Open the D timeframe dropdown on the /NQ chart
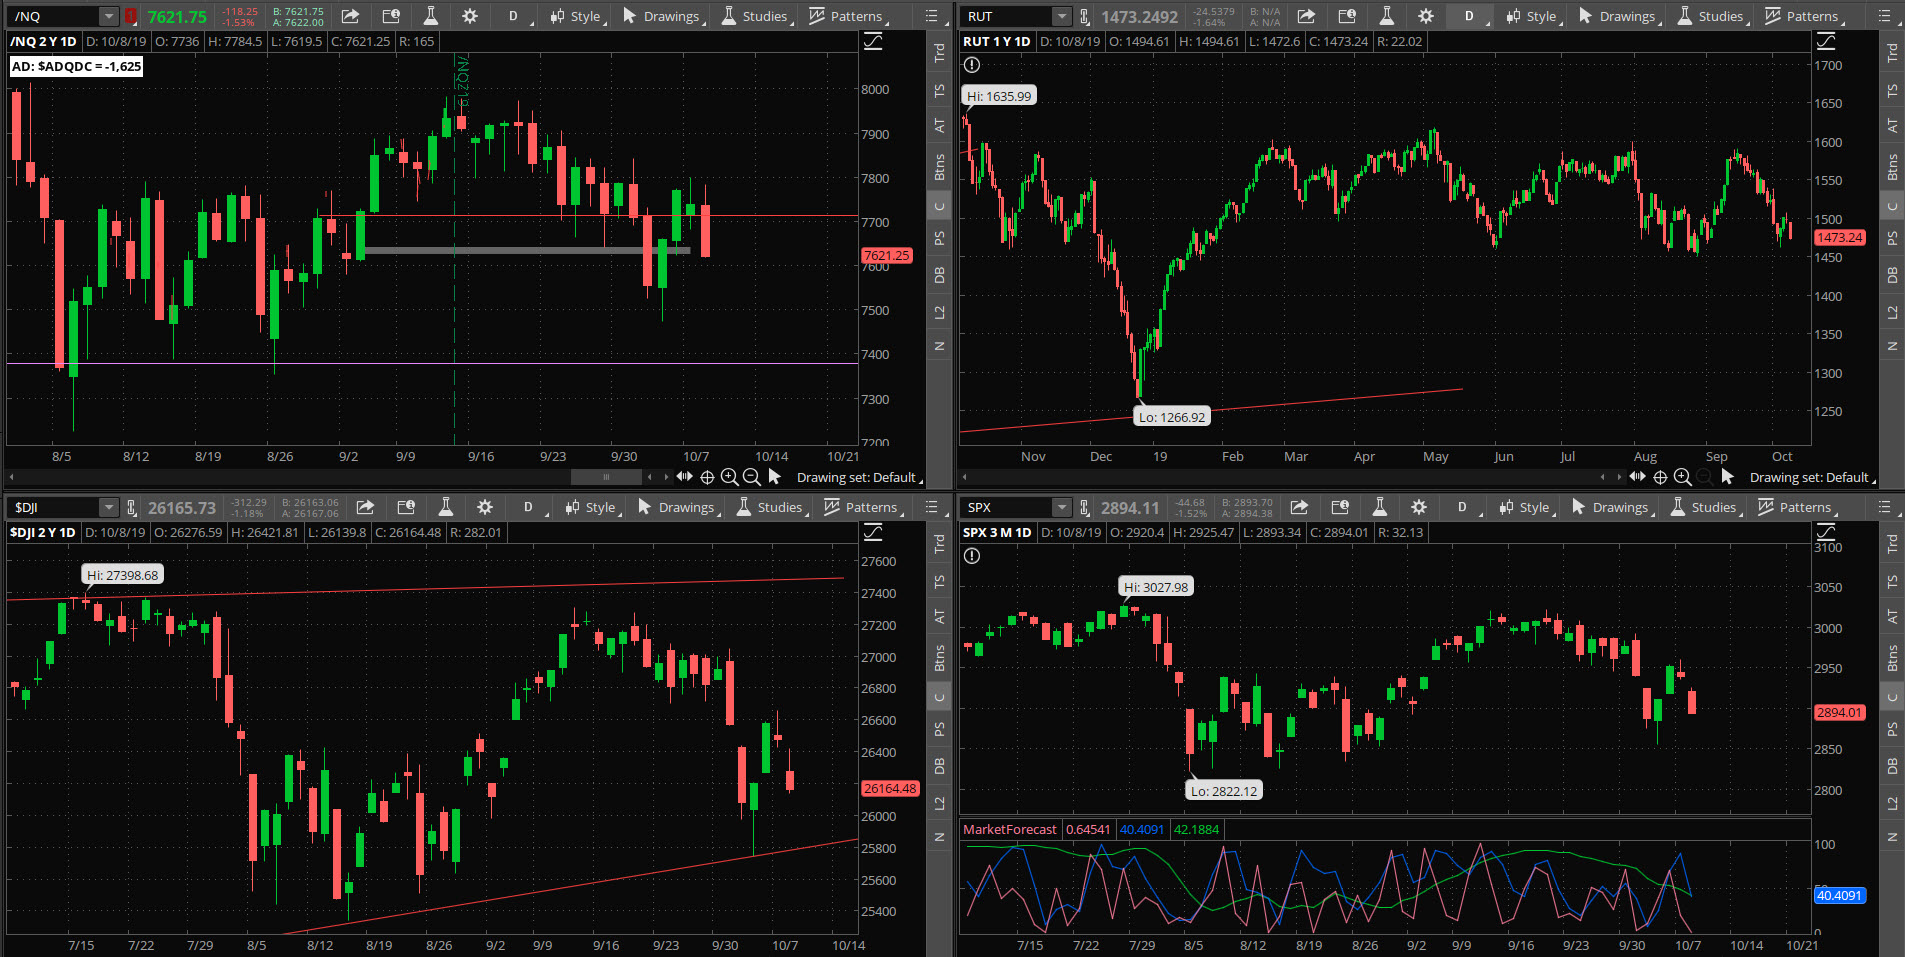 pos(516,16)
